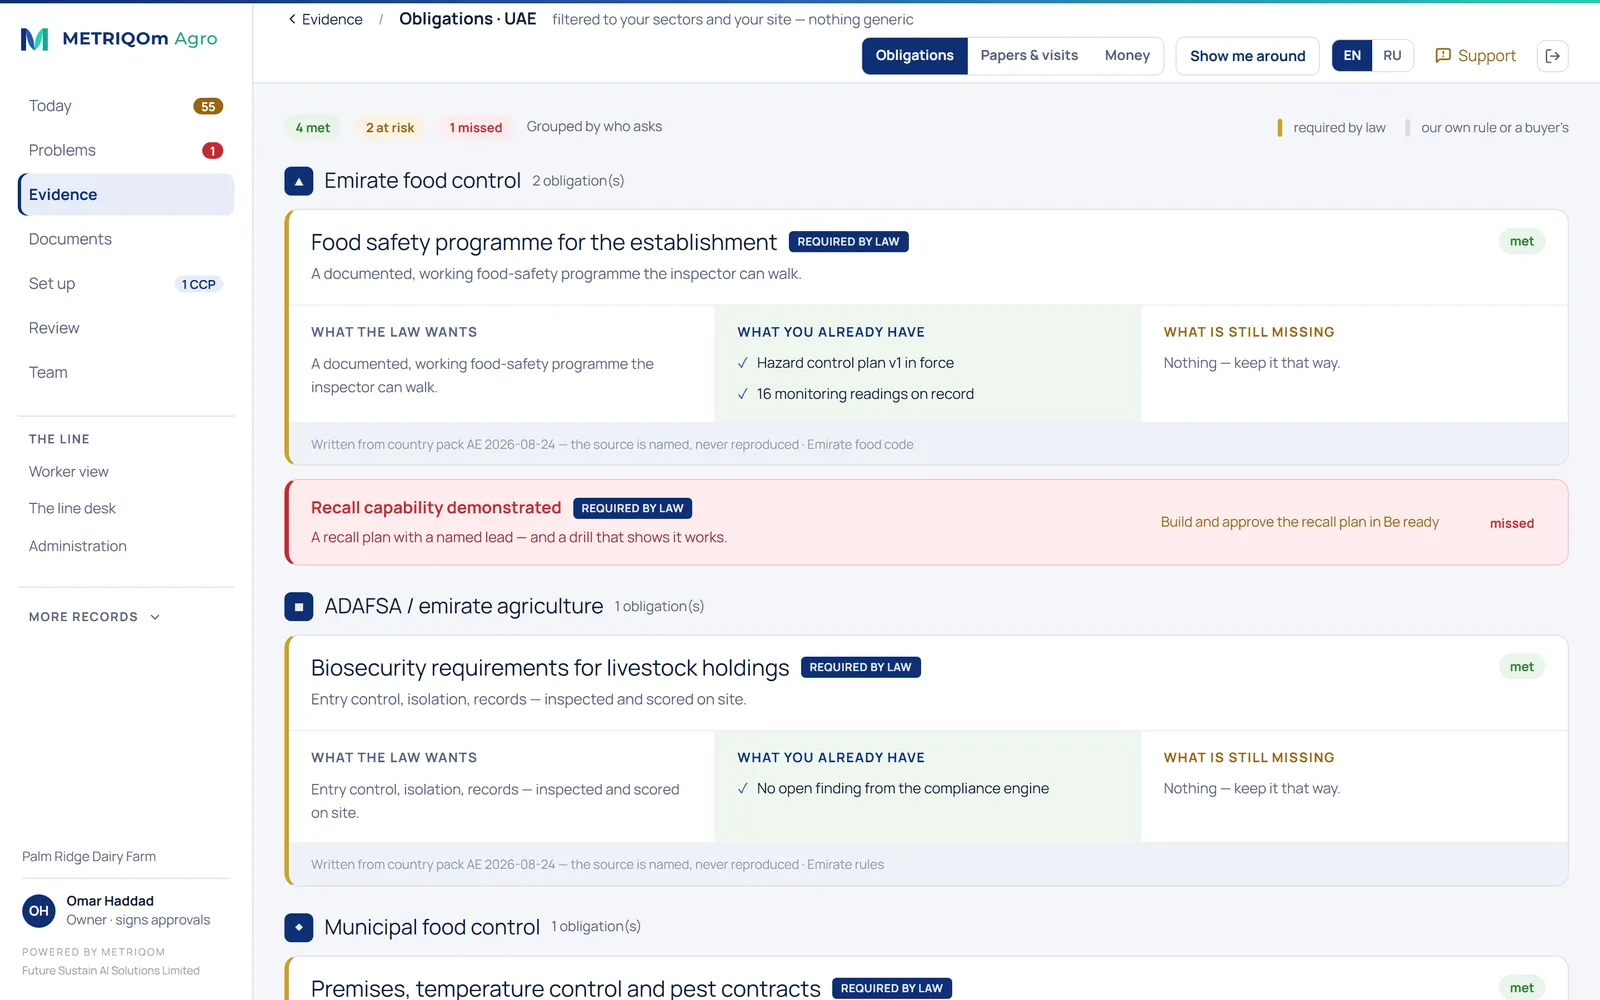1600x1000 pixels.
Task: Open Problems in the sidebar
Action: pos(126,150)
